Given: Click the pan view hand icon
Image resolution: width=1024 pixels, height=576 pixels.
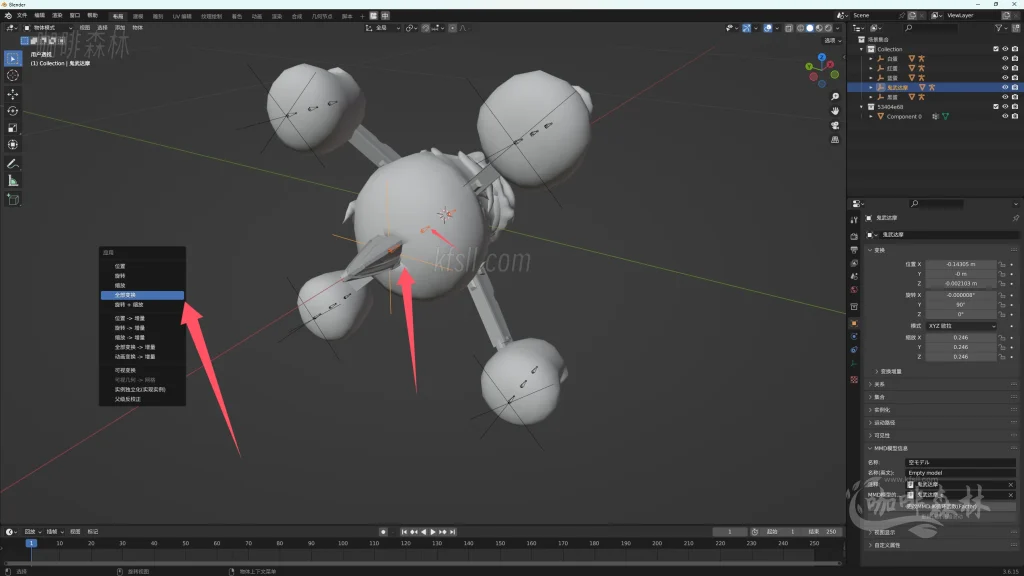Looking at the screenshot, I should (x=835, y=109).
